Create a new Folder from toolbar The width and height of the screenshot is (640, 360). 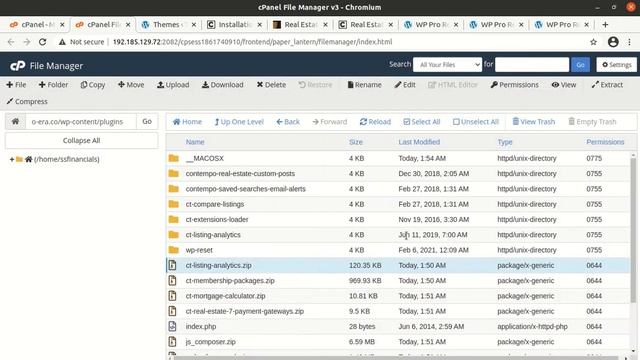pyautogui.click(x=53, y=85)
